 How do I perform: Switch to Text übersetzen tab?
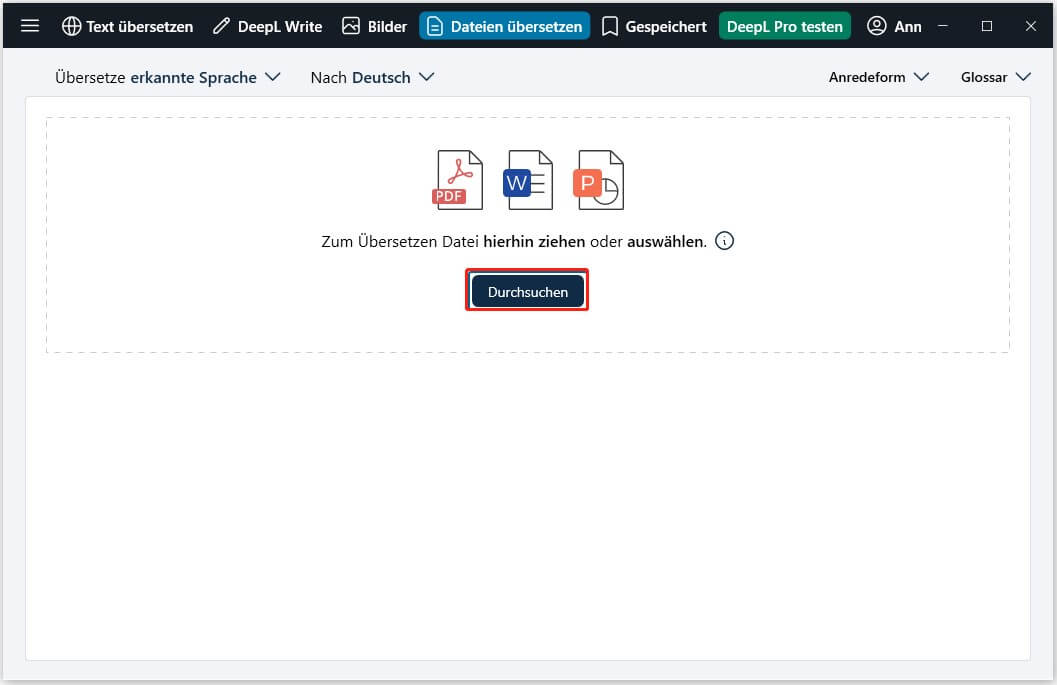click(x=127, y=26)
